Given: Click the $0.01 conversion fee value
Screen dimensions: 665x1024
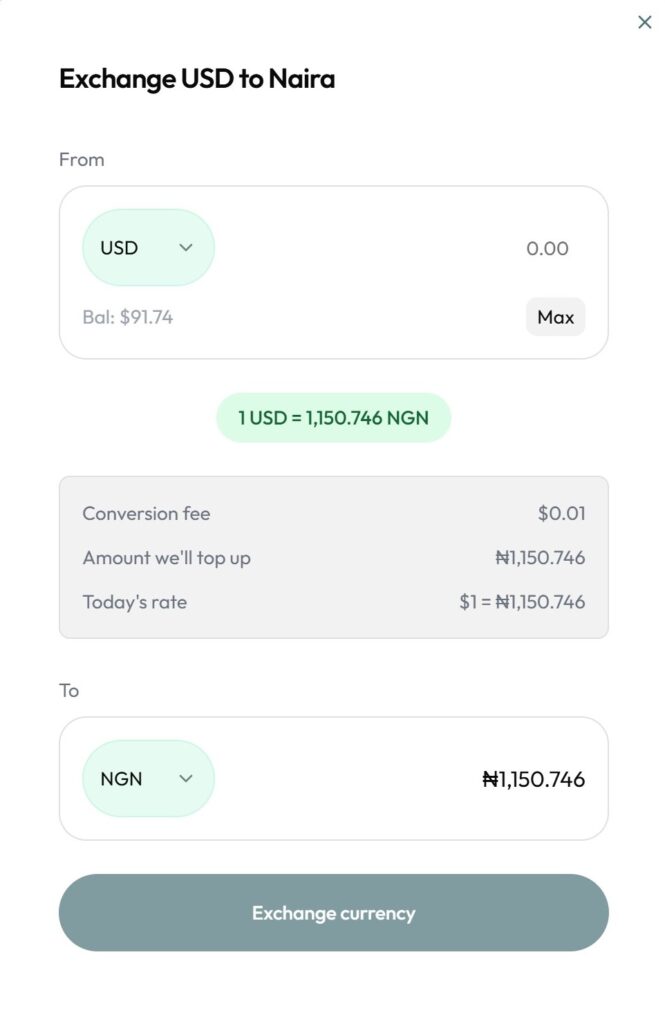Looking at the screenshot, I should 561,514.
